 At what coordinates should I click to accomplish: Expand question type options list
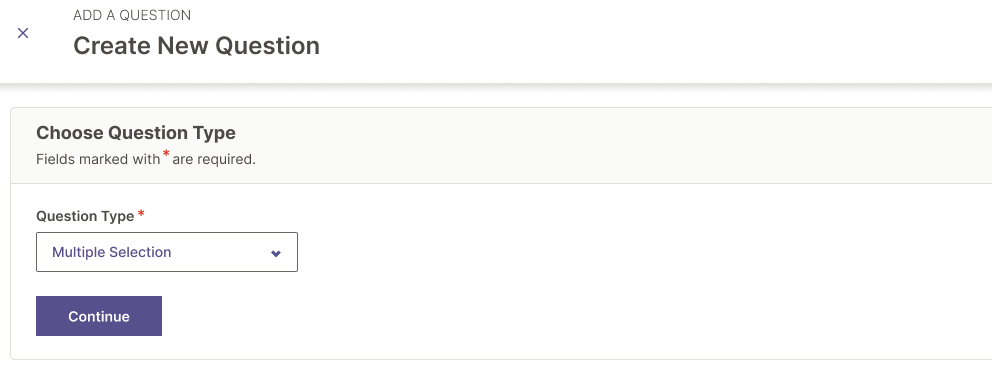pos(166,252)
